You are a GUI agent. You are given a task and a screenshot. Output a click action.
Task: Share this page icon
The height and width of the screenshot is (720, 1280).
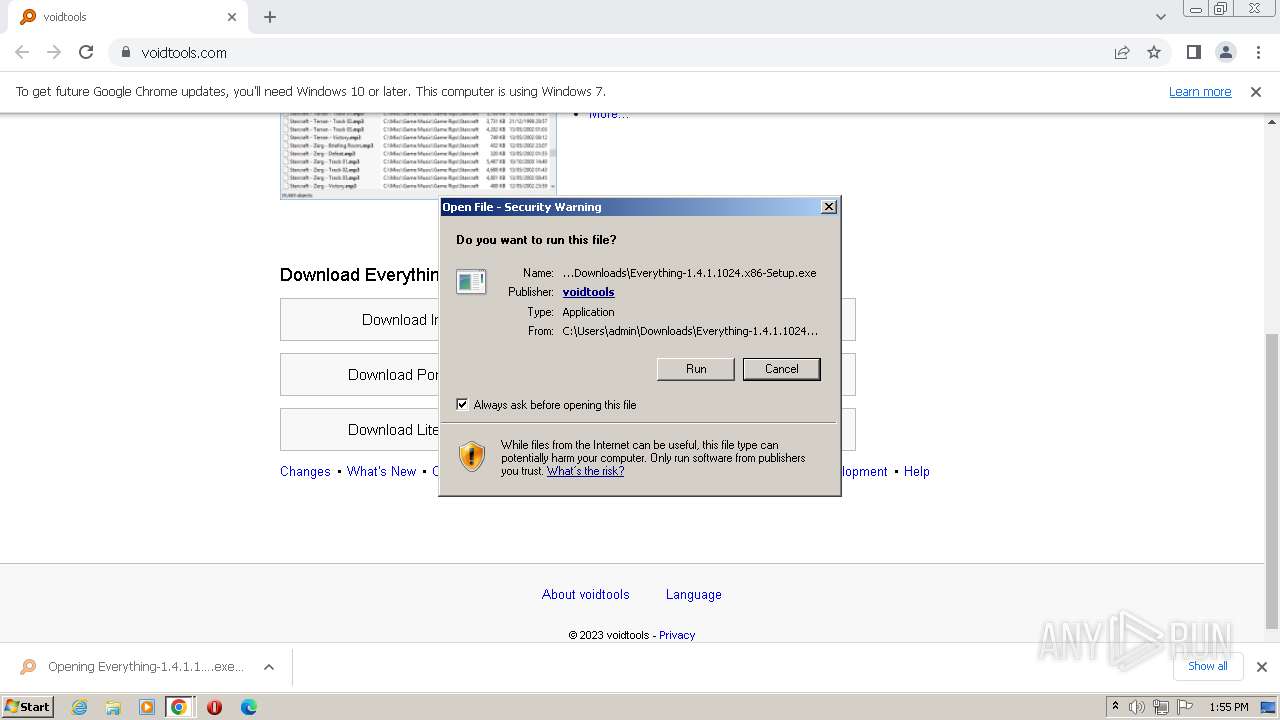coord(1122,52)
